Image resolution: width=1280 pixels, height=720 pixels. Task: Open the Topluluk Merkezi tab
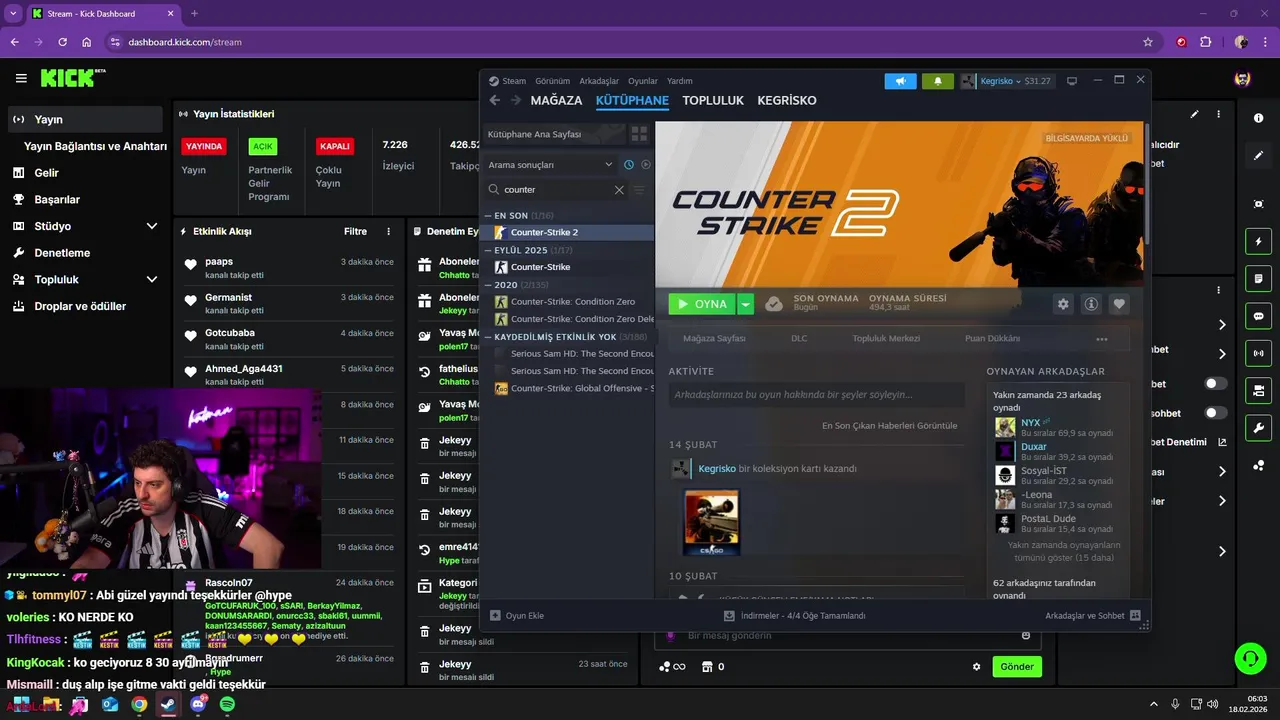point(886,338)
